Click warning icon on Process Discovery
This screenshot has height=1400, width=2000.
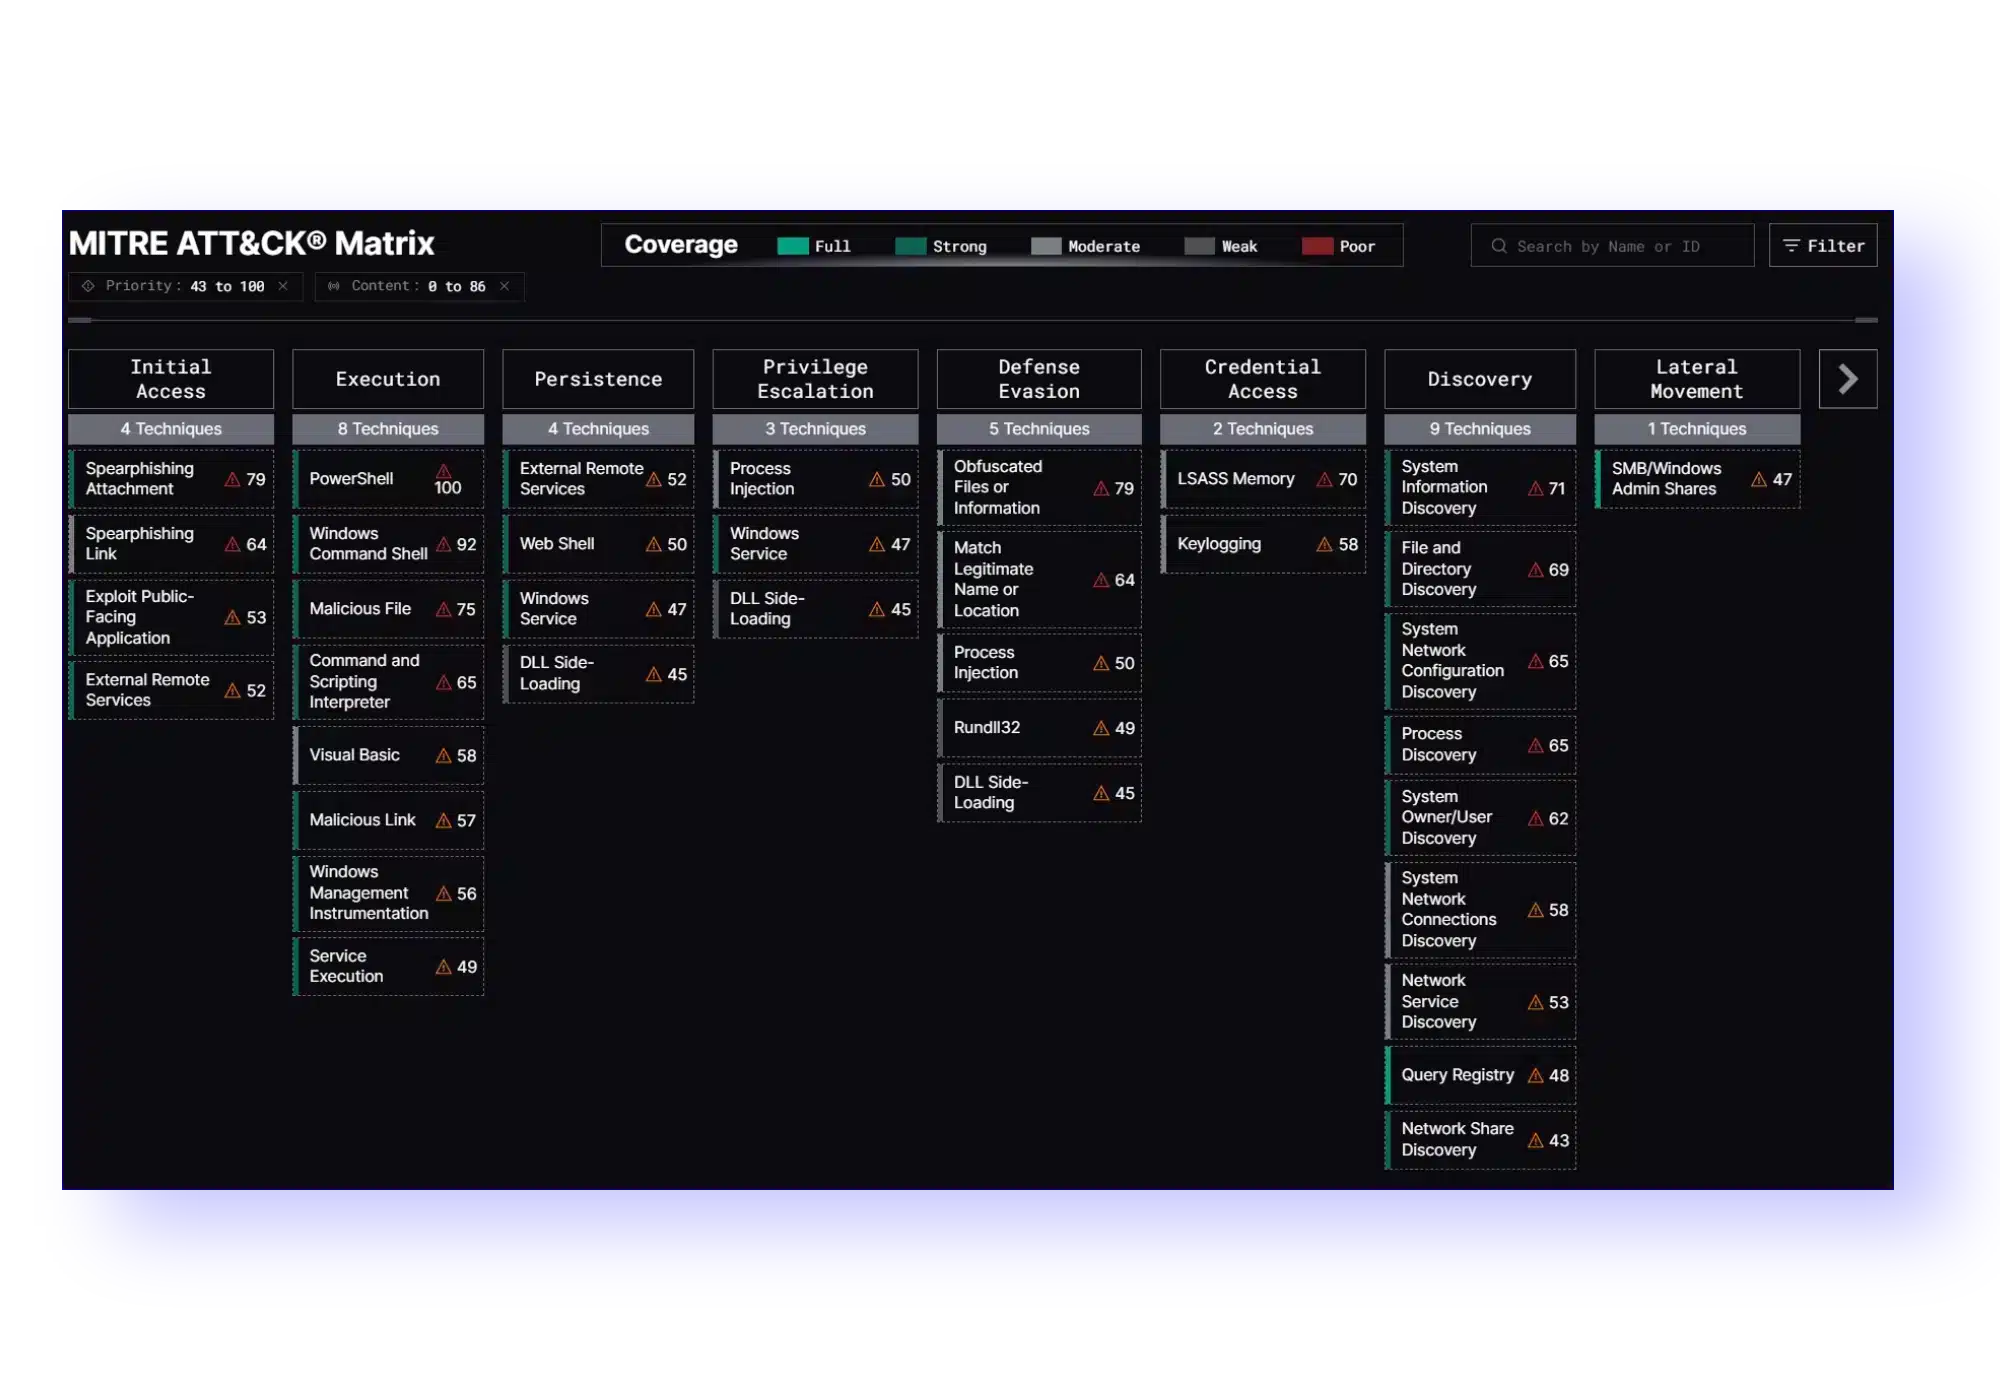pyautogui.click(x=1536, y=745)
